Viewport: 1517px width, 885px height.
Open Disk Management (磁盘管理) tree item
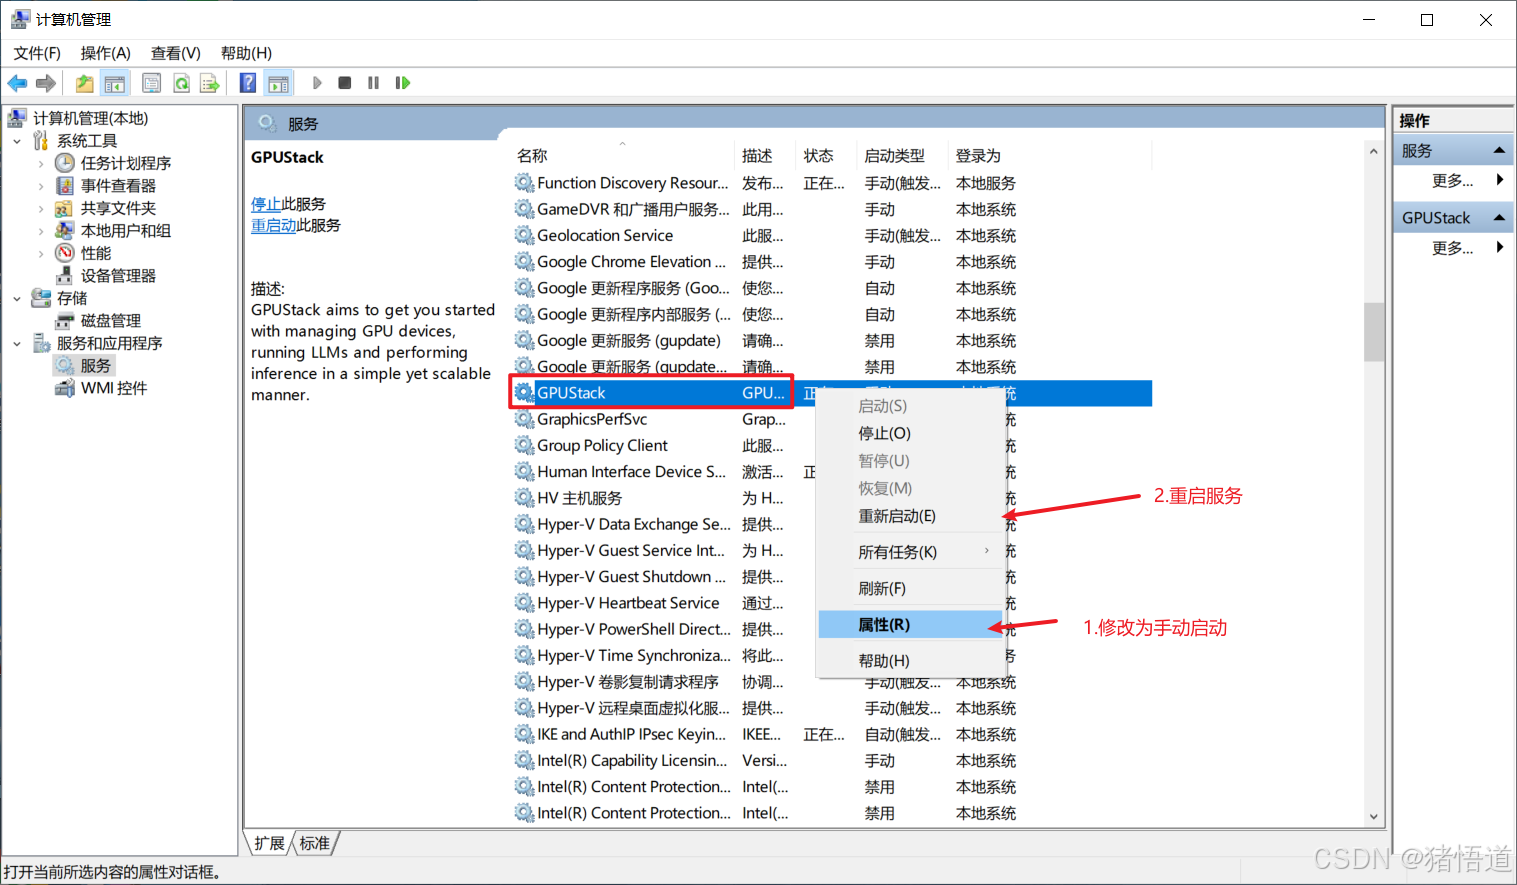coord(111,321)
